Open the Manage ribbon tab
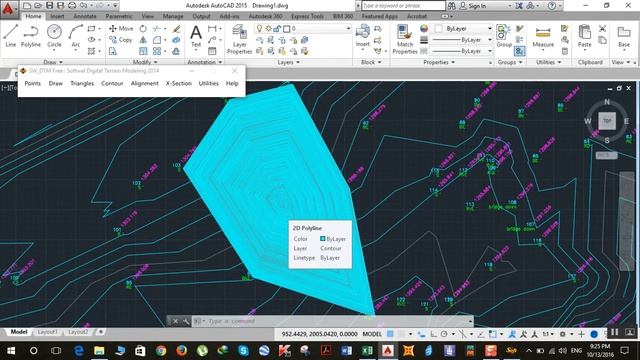Screen dimensions: 640x360 pos(173,16)
